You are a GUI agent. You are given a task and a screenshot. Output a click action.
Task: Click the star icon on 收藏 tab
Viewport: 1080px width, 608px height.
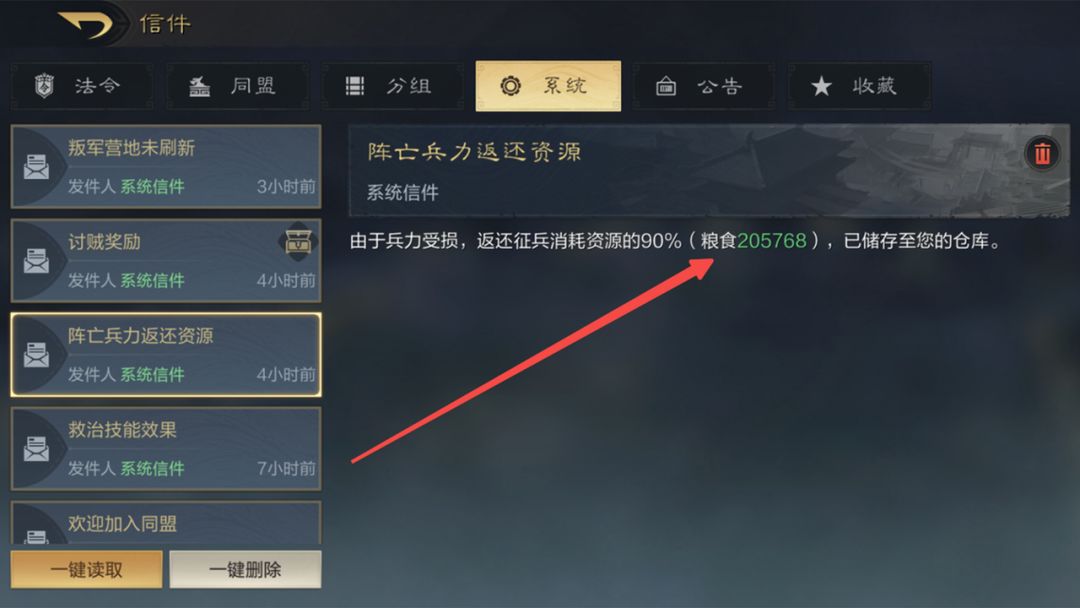click(821, 86)
